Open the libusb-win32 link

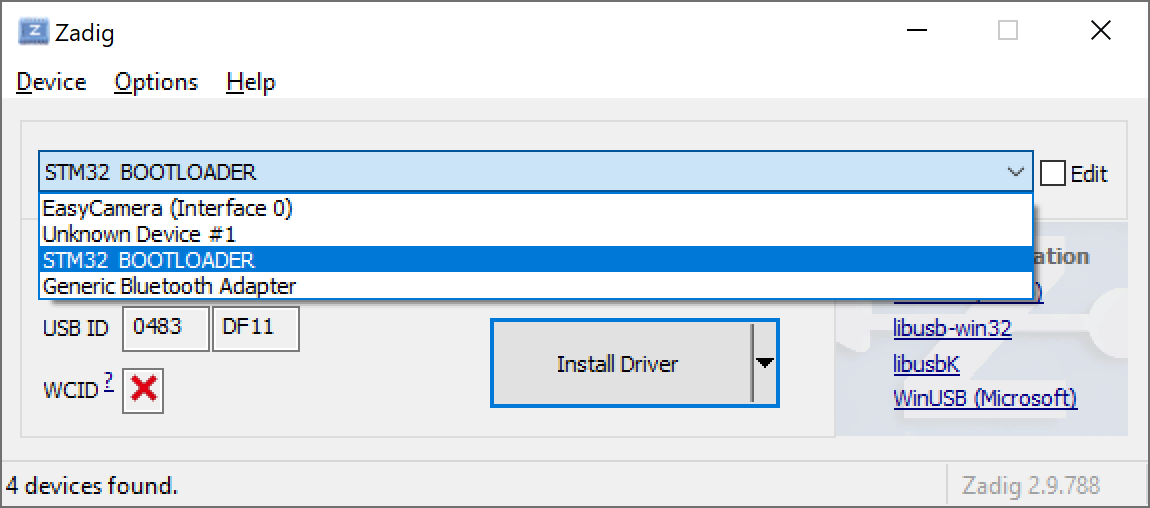pyautogui.click(x=952, y=329)
